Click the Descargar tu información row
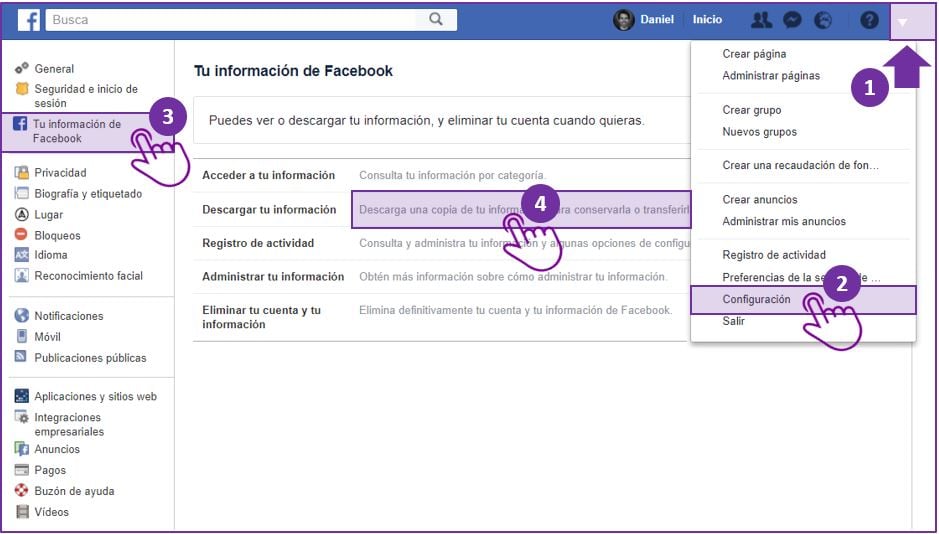939x534 pixels. point(441,210)
